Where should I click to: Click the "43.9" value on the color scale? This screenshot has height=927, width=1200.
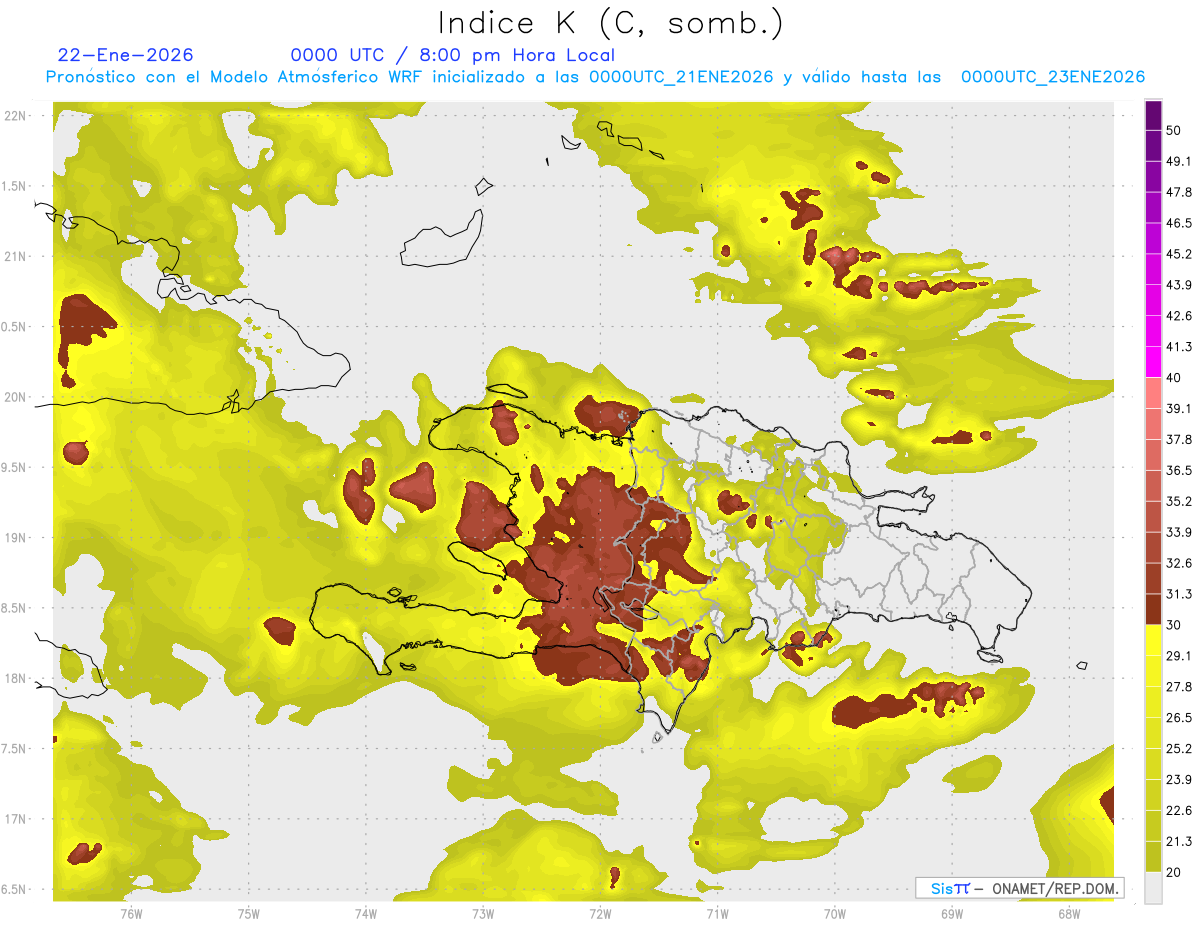coord(1178,285)
